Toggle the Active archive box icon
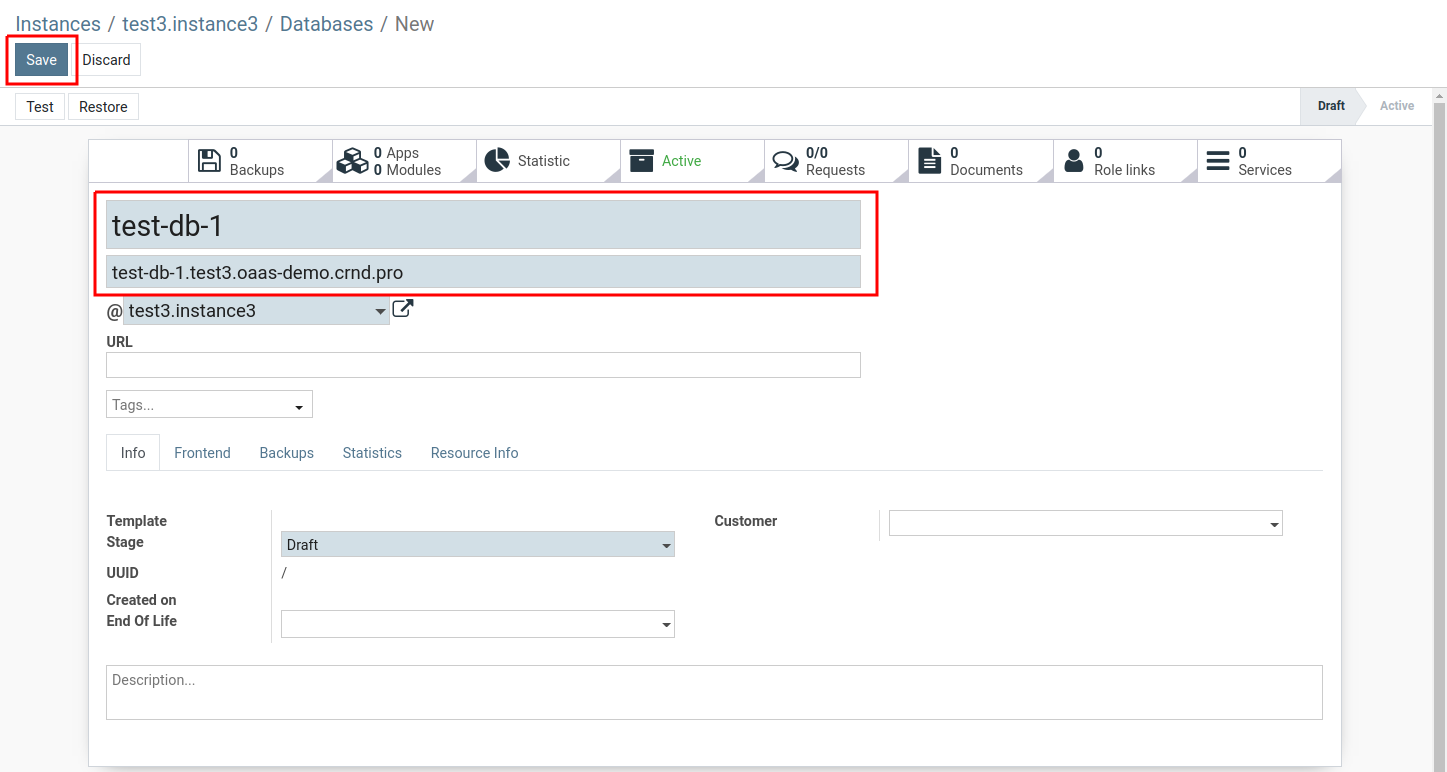The image size is (1447, 772). point(641,161)
